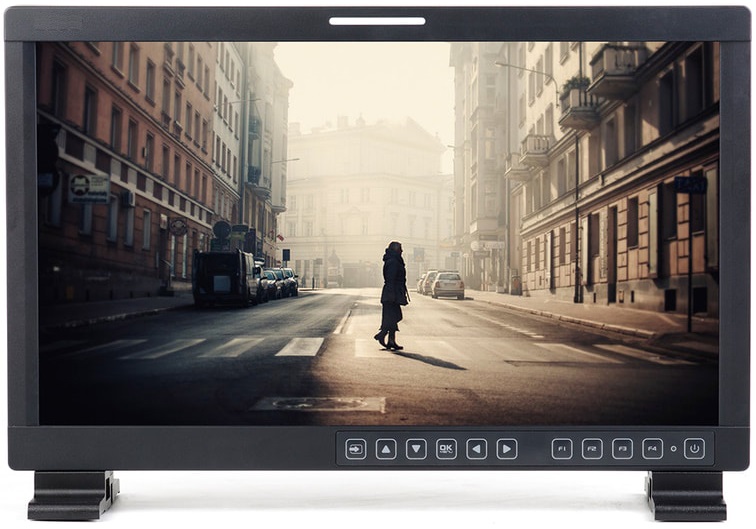The width and height of the screenshot is (756, 529).
Task: Click the left monitor stand foot
Action: (73, 496)
